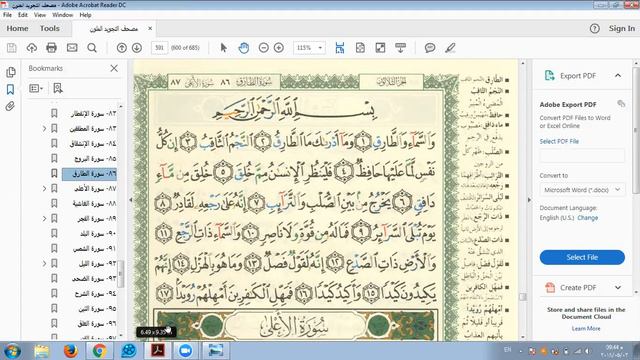The width and height of the screenshot is (640, 360).
Task: Fit one full page icon
Action: pyautogui.click(x=360, y=48)
